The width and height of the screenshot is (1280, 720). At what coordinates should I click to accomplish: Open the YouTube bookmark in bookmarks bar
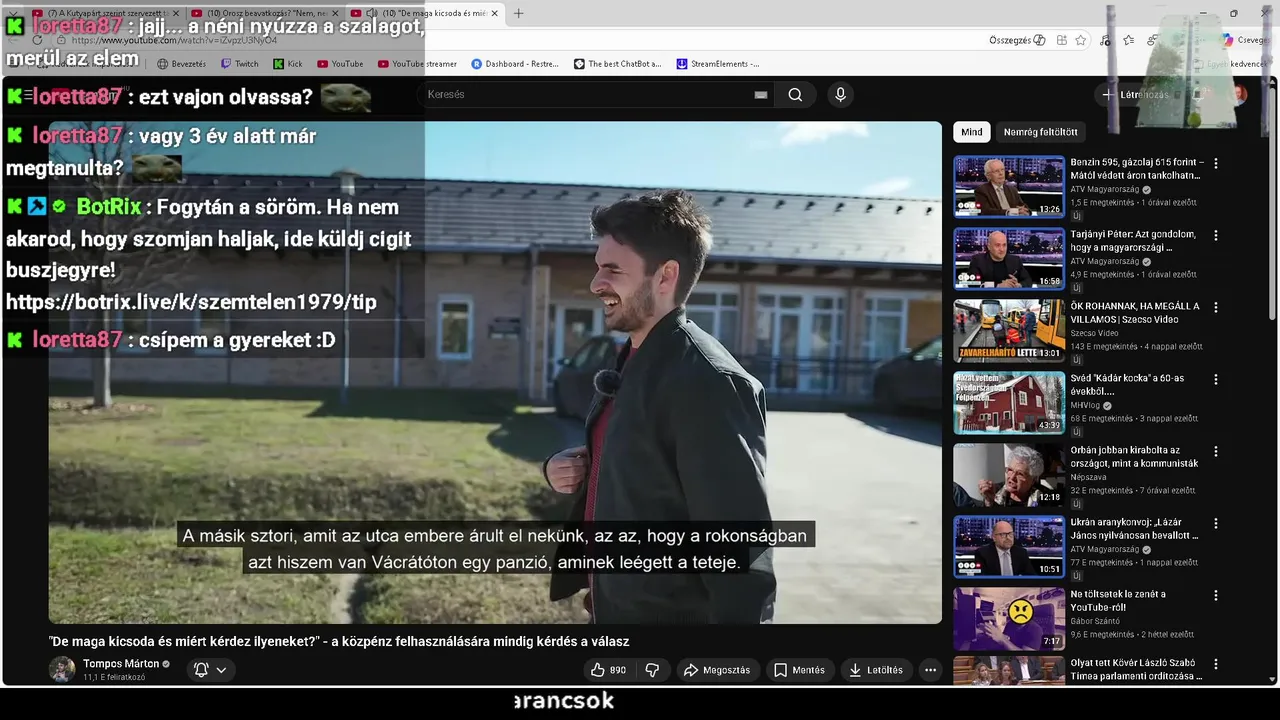click(x=340, y=64)
